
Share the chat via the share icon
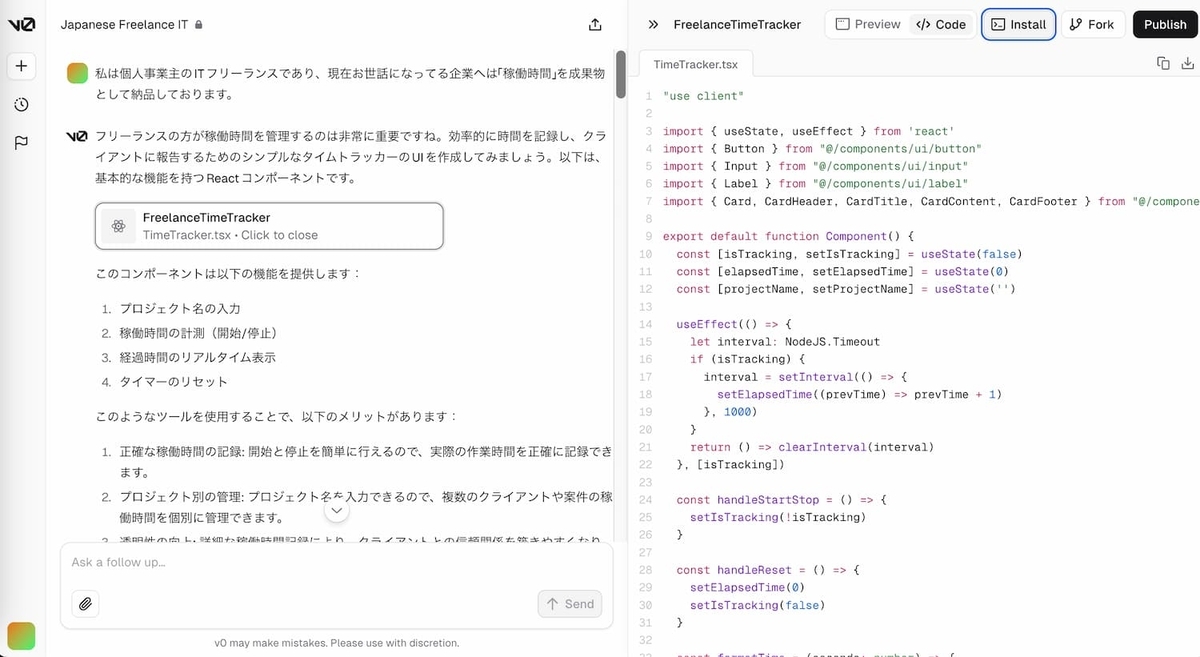[x=594, y=24]
